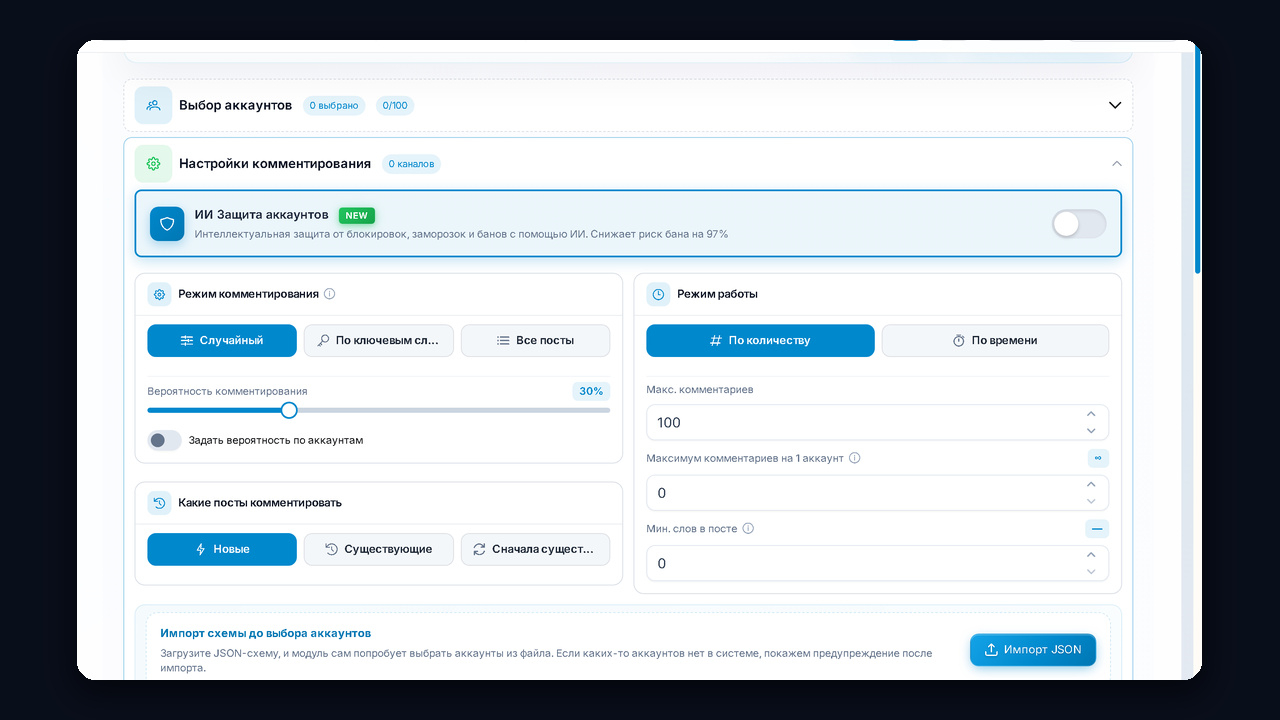
Task: Select the По ключевым словам mode
Action: pos(379,340)
